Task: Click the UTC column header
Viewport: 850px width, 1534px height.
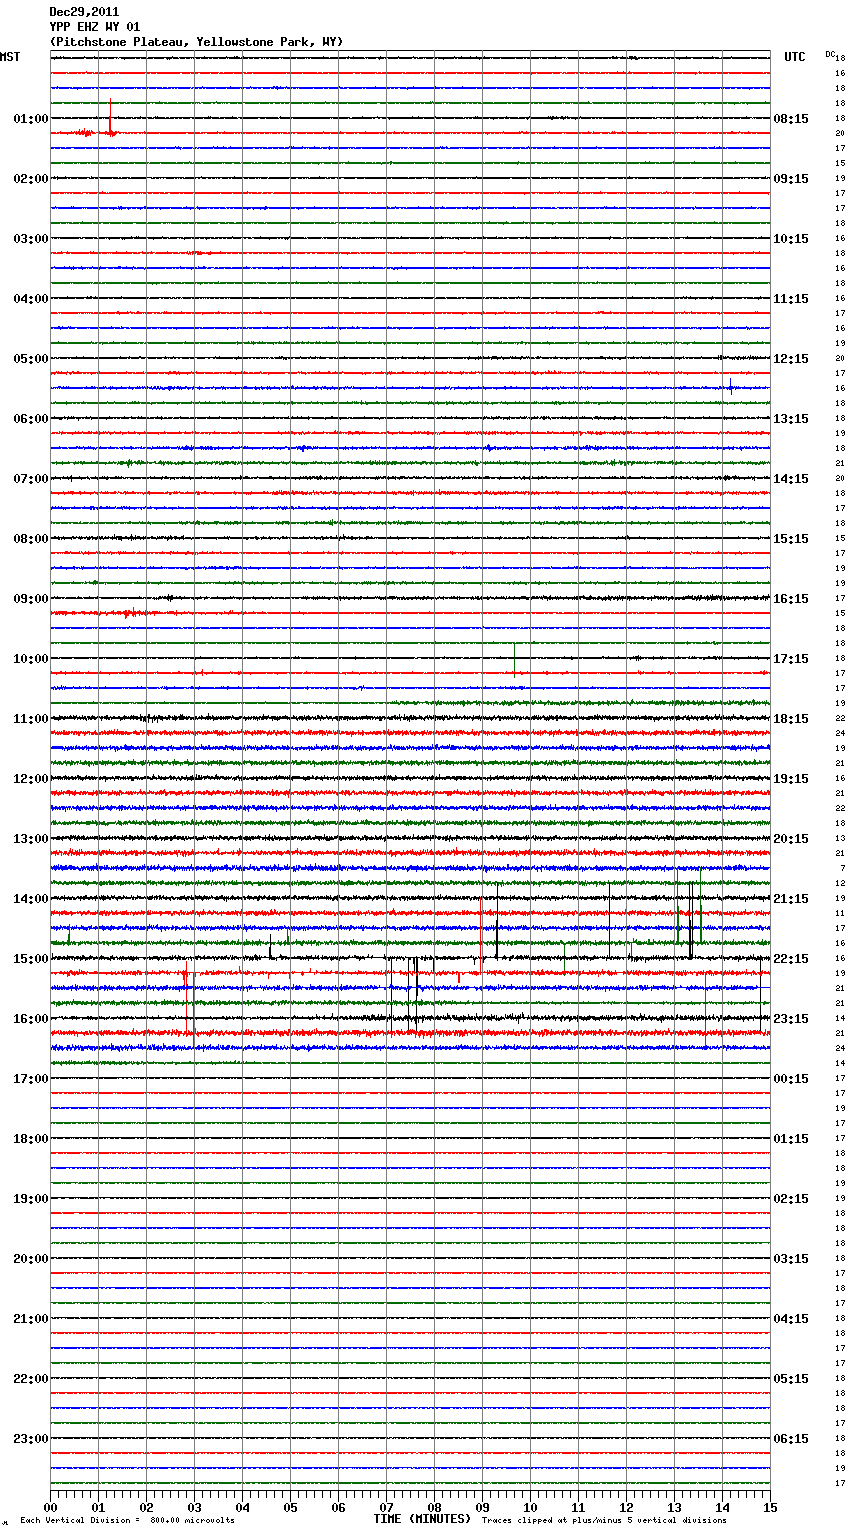Action: coord(795,57)
